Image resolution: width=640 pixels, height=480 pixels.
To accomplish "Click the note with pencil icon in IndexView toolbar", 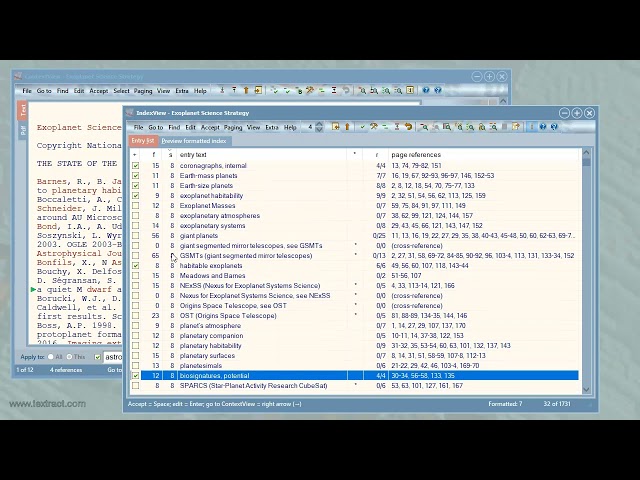I will (516, 127).
